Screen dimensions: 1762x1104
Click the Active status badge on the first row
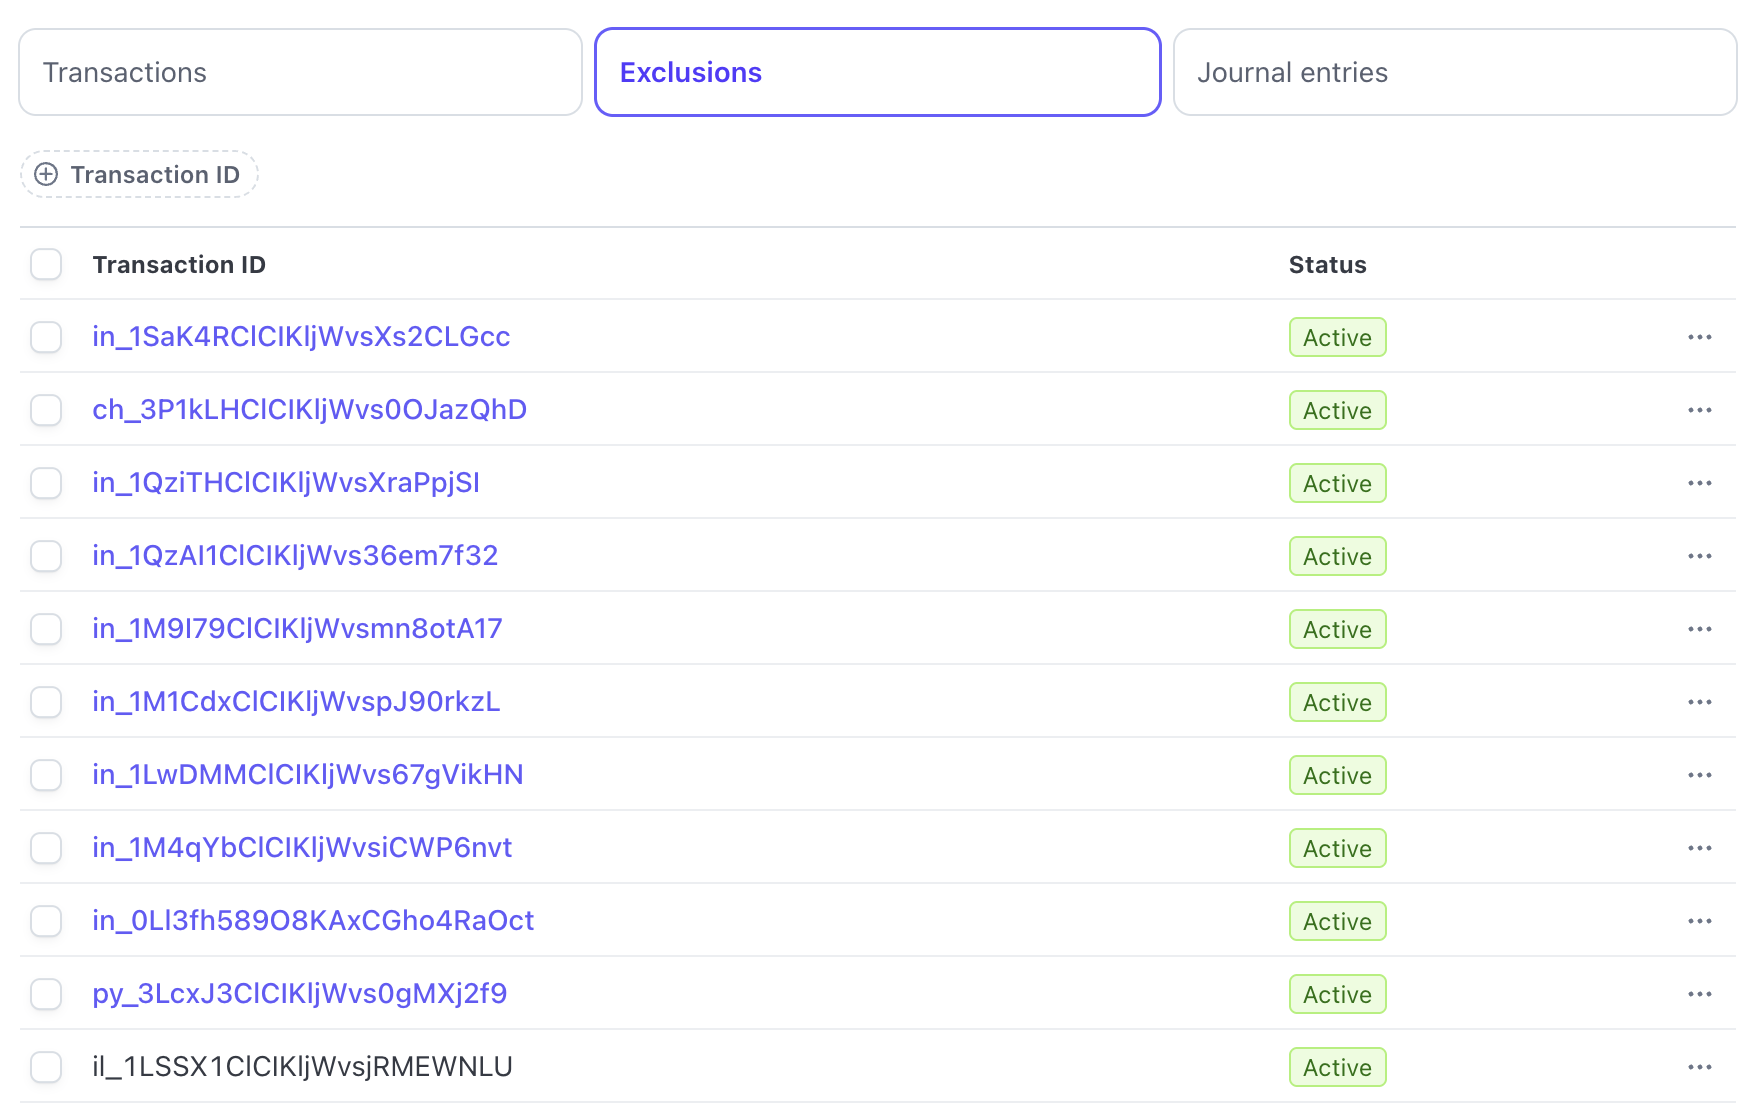click(1337, 337)
